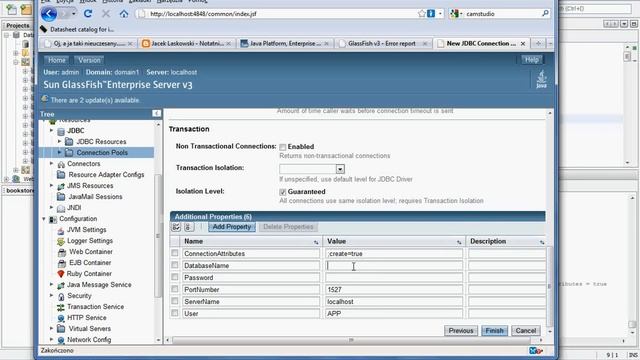
Task: Click the JMS Resources icon
Action: click(x=61, y=186)
